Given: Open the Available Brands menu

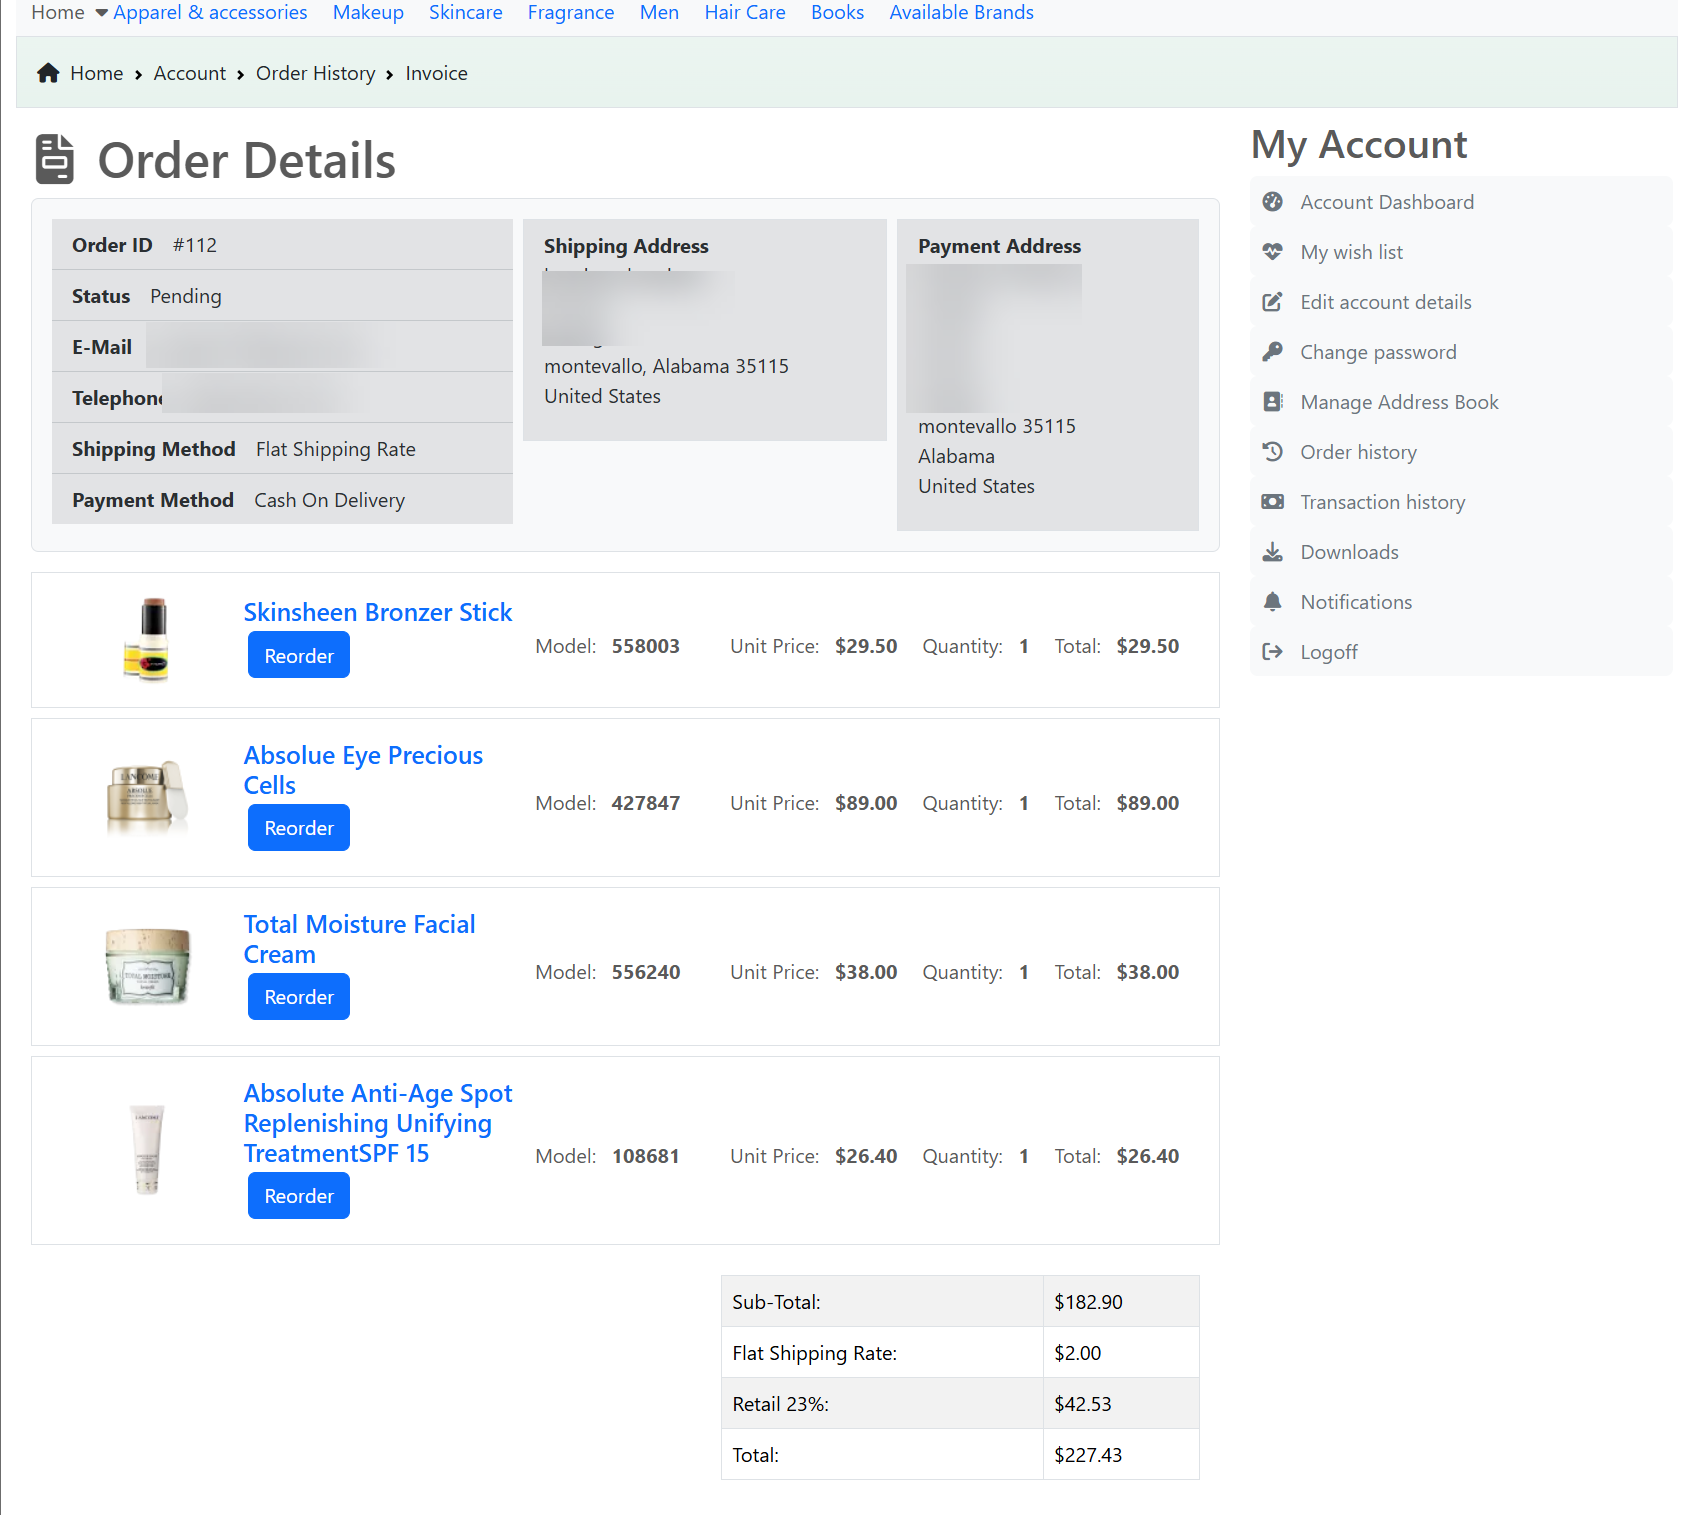Looking at the screenshot, I should (x=961, y=13).
